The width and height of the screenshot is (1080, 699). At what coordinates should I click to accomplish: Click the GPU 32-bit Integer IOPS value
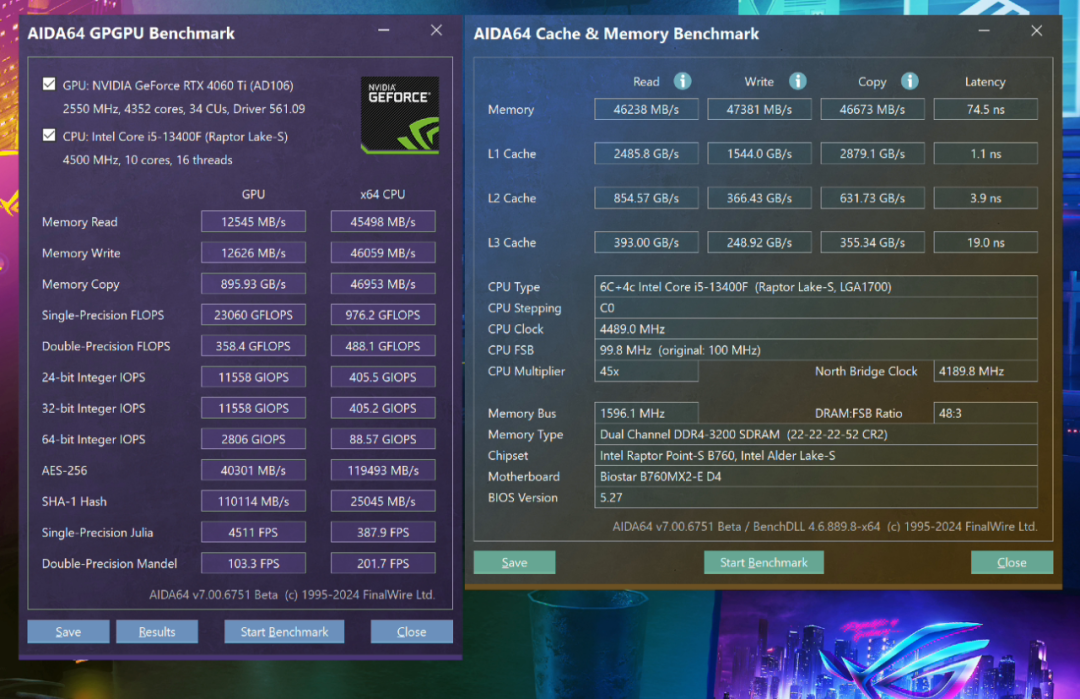tap(253, 408)
